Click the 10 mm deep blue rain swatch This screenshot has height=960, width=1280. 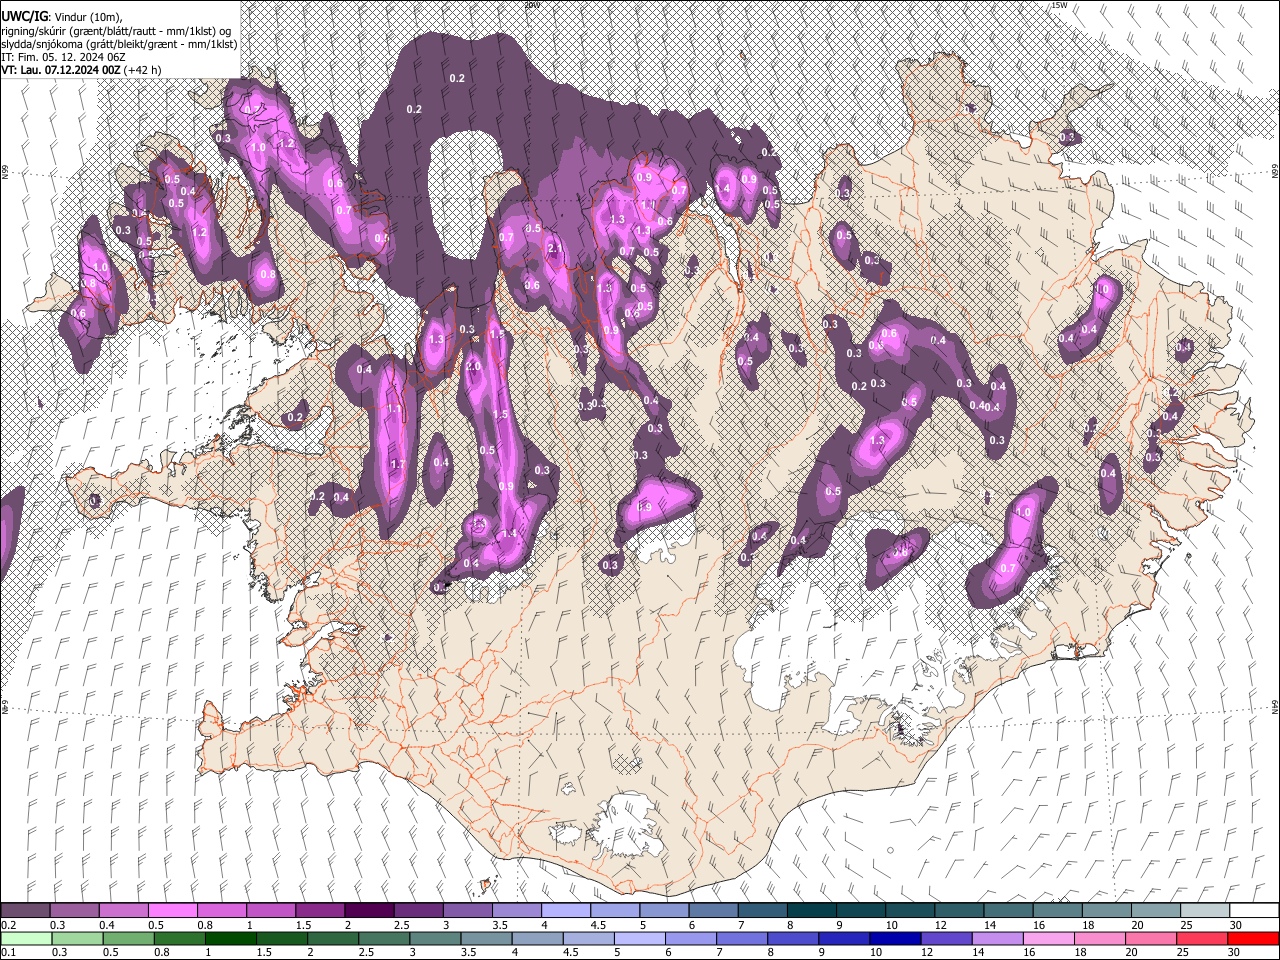894,938
